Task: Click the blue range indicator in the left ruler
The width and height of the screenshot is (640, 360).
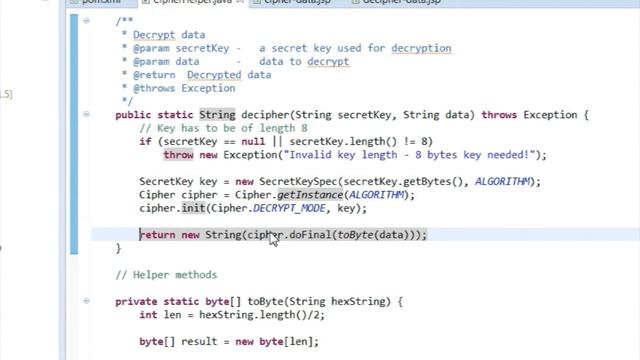Action: pyautogui.click(x=74, y=134)
